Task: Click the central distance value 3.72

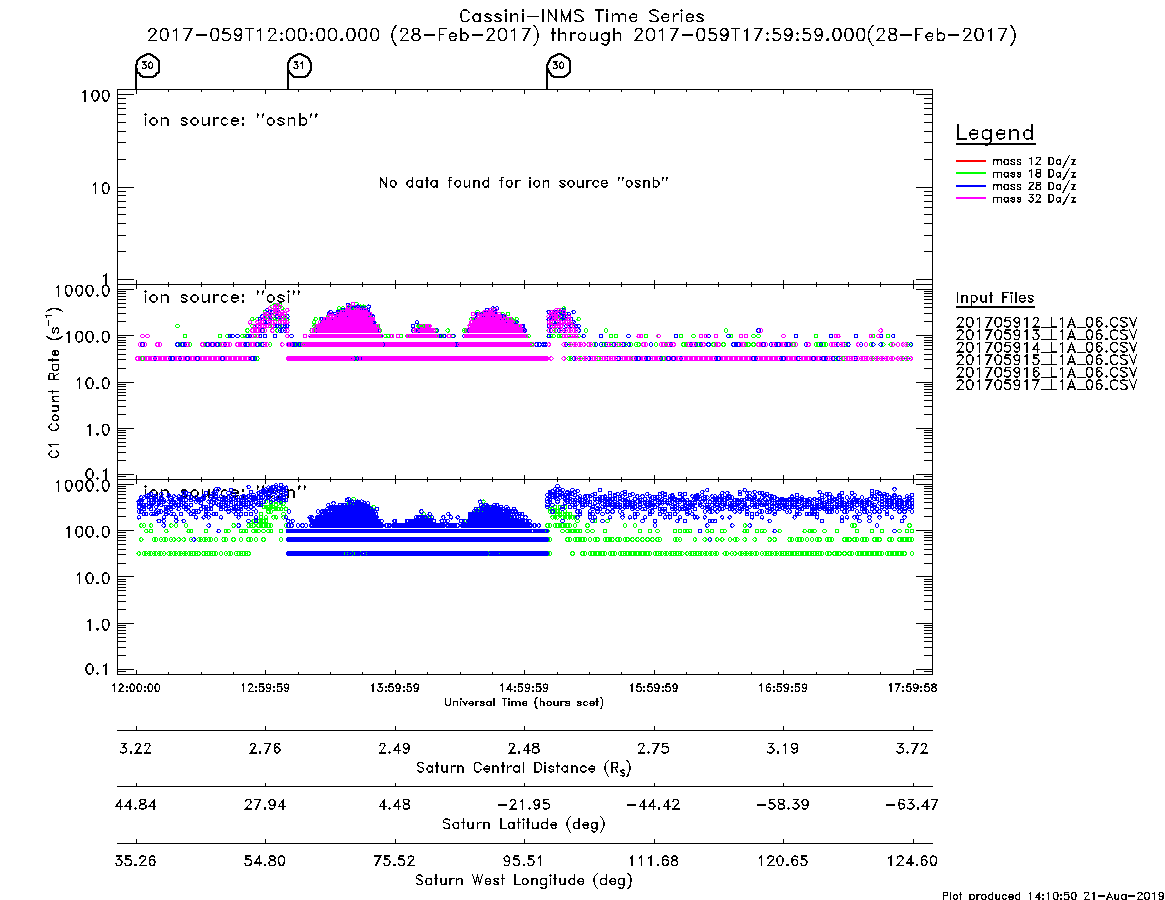Action: (912, 748)
